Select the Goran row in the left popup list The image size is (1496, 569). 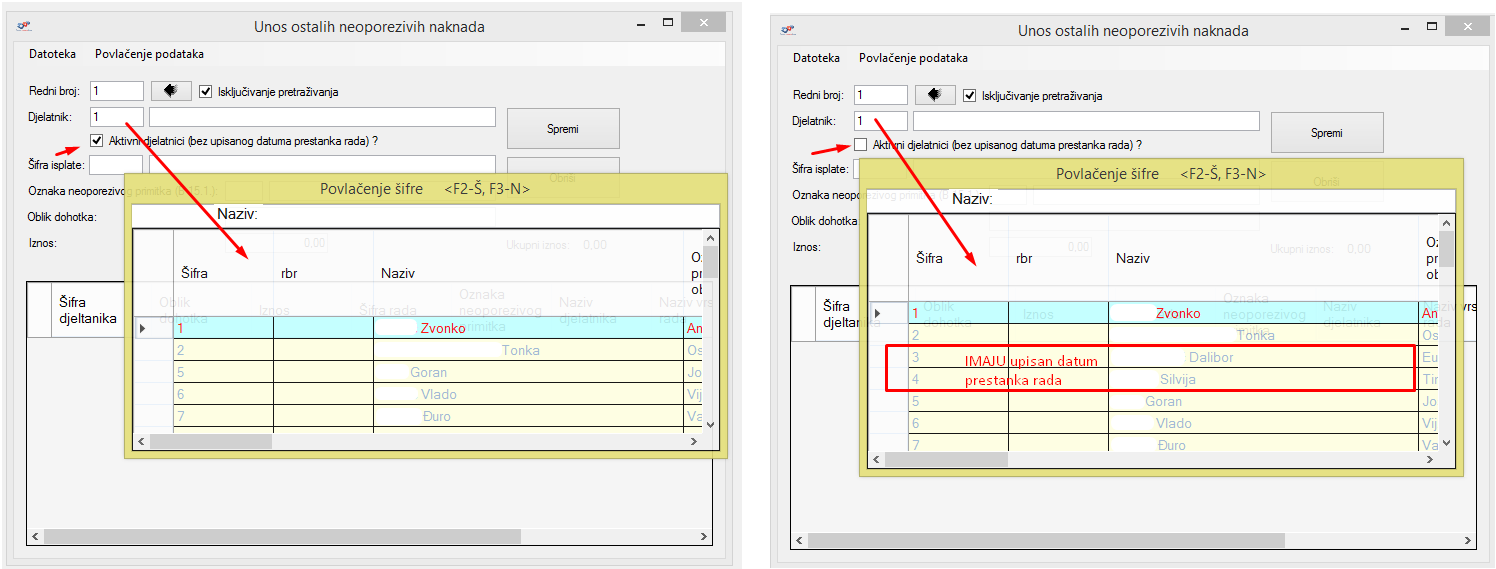429,372
